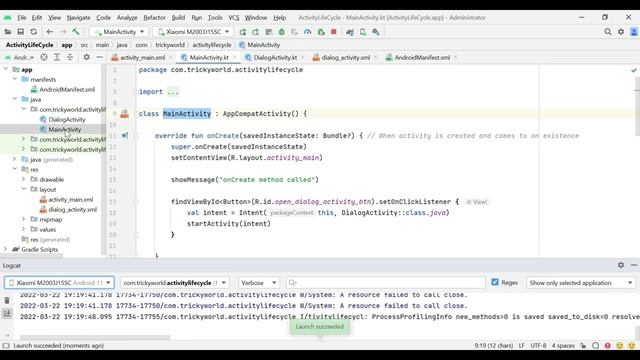Click related XML gutter icon beside MainActivity class
Screen dimensions: 640x360
124,114
